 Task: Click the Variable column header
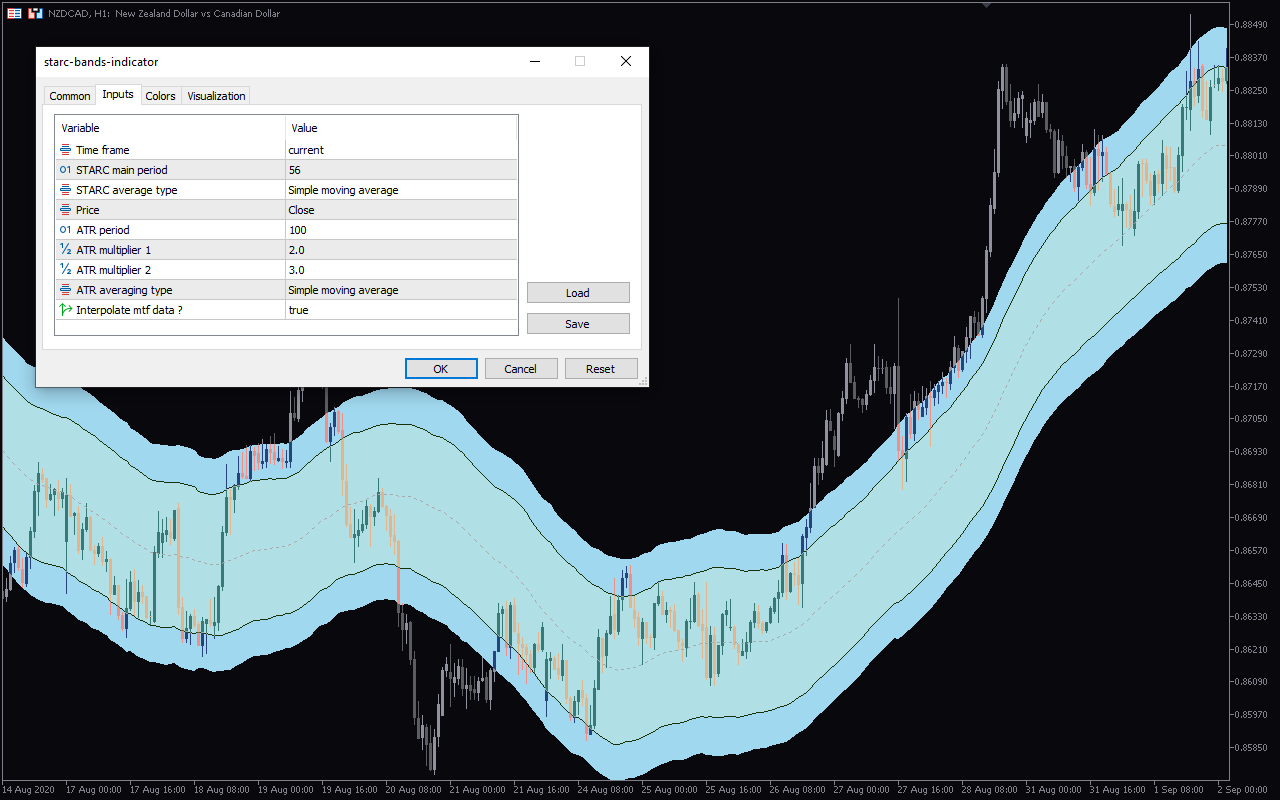(x=170, y=128)
